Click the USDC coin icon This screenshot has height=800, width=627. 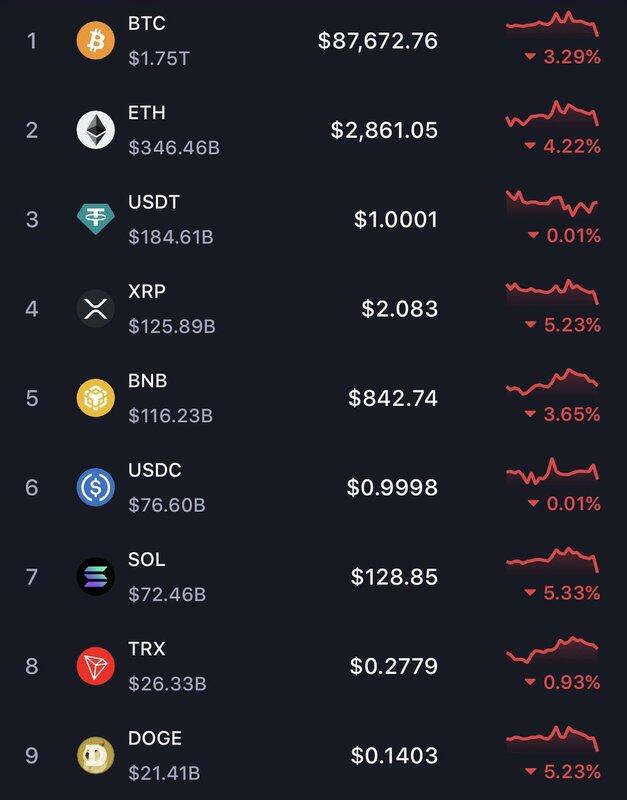[x=96, y=487]
